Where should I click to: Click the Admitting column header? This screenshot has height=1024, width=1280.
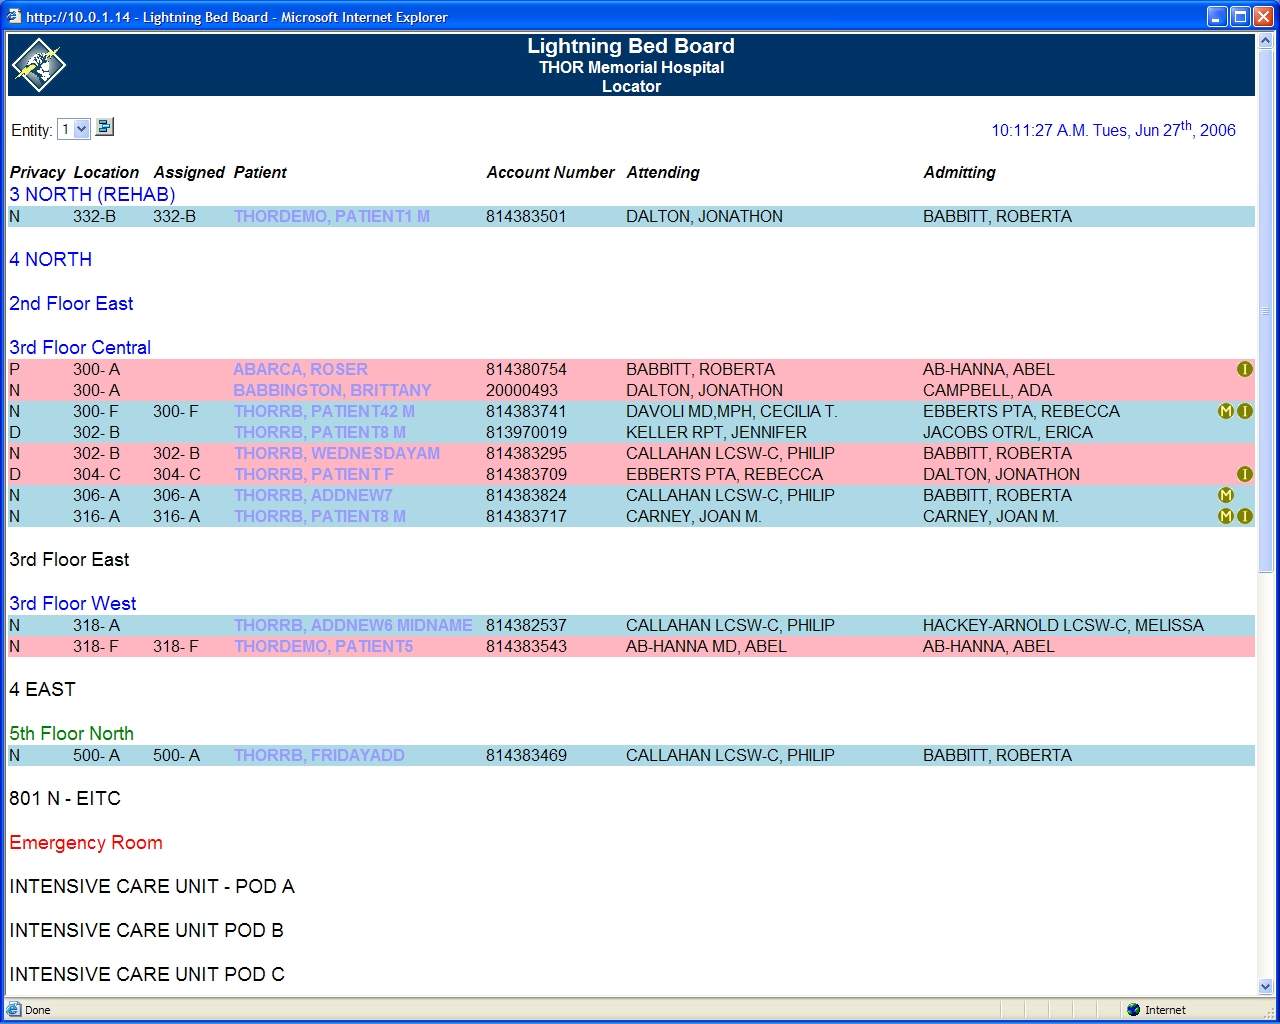pyautogui.click(x=959, y=172)
